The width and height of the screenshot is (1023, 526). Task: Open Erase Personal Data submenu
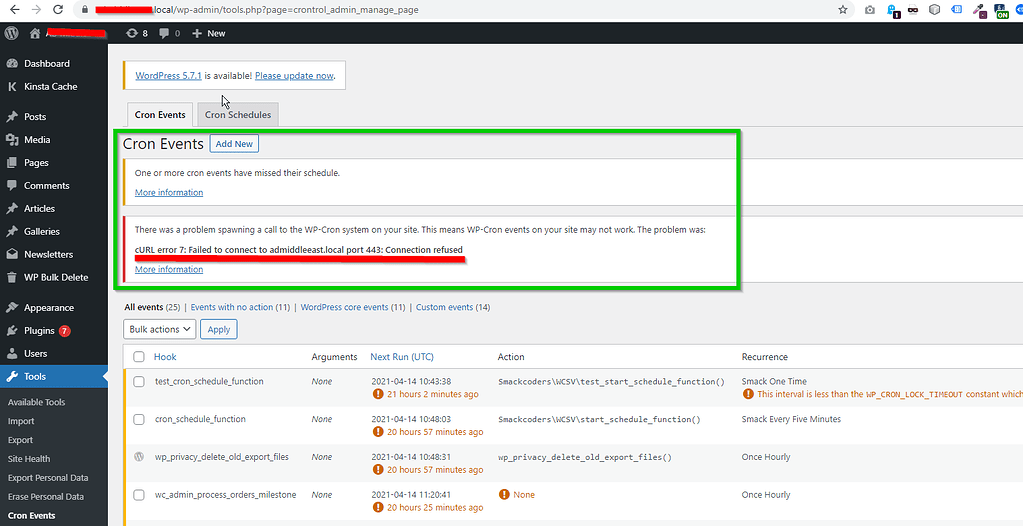[46, 497]
